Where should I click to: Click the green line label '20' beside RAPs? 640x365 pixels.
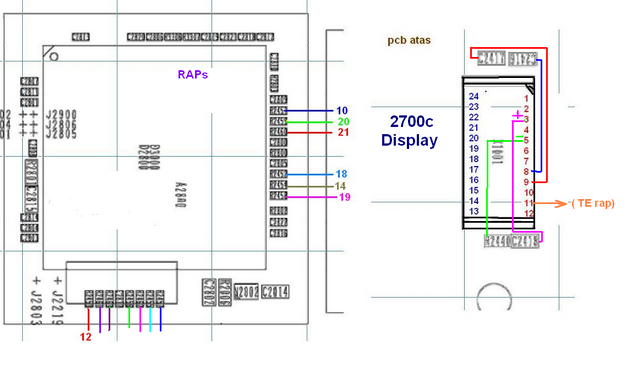pyautogui.click(x=343, y=122)
